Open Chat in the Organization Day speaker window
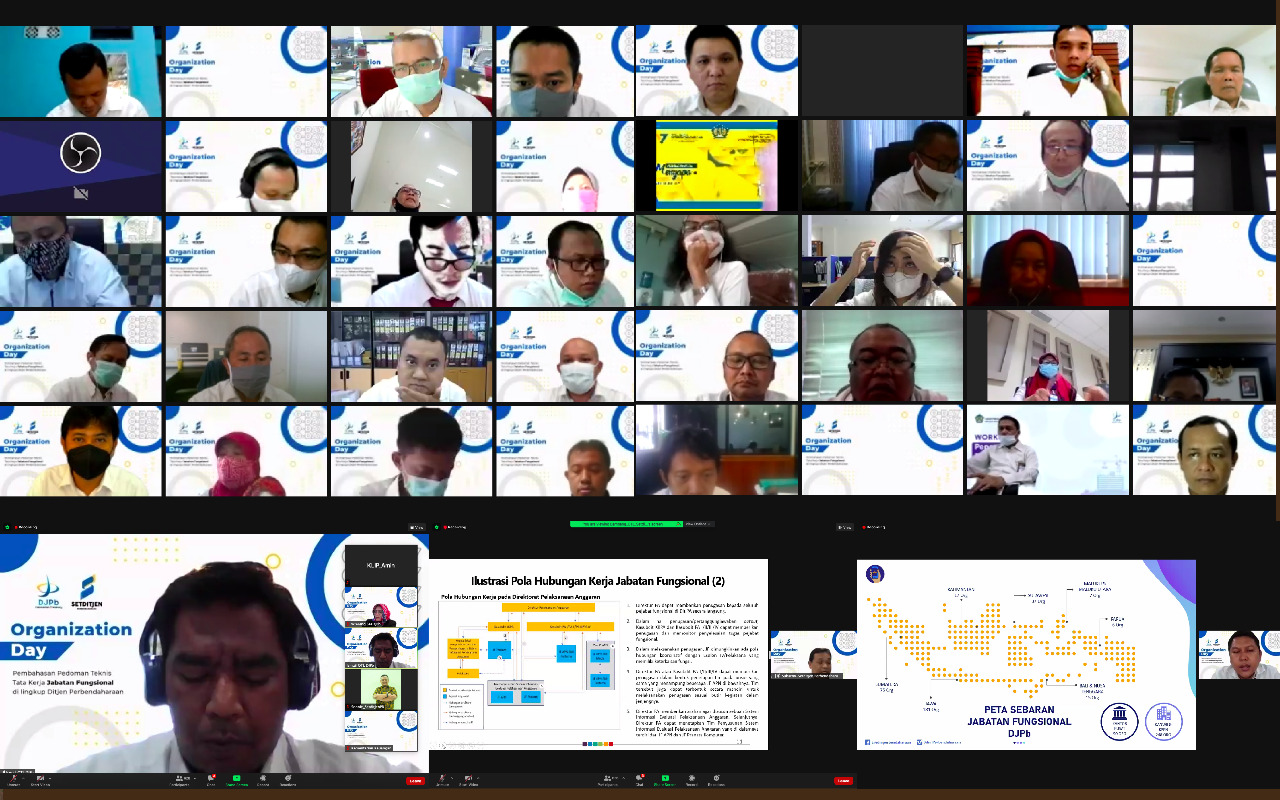 (211, 781)
